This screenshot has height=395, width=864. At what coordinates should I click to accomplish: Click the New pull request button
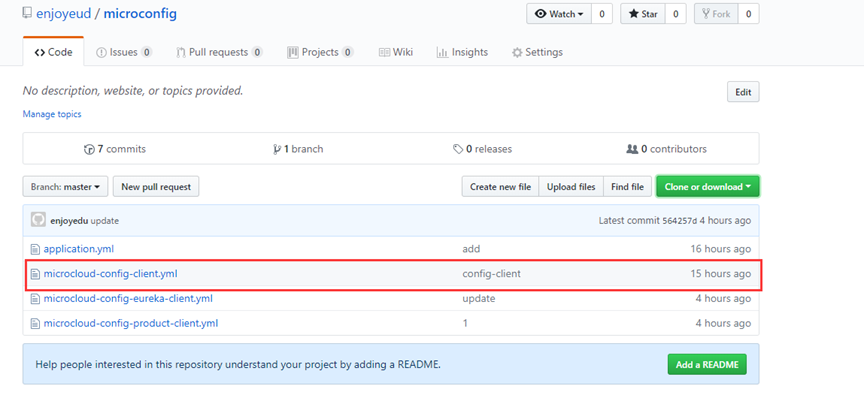(x=156, y=187)
